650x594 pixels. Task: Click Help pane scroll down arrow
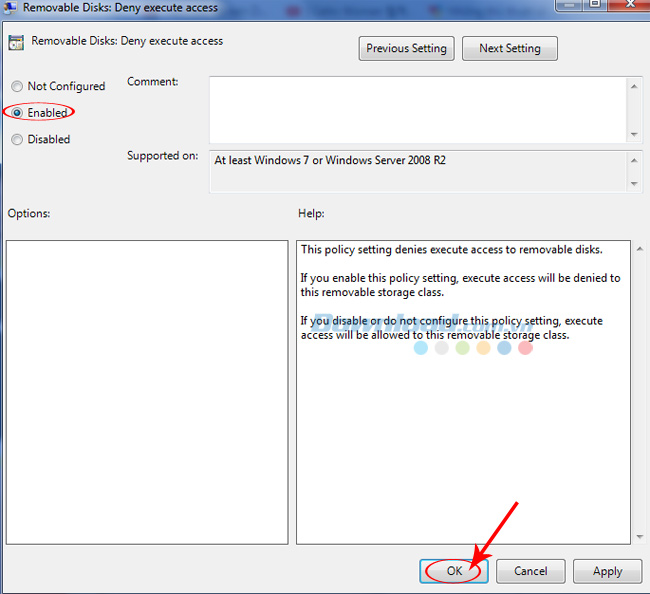coord(640,537)
